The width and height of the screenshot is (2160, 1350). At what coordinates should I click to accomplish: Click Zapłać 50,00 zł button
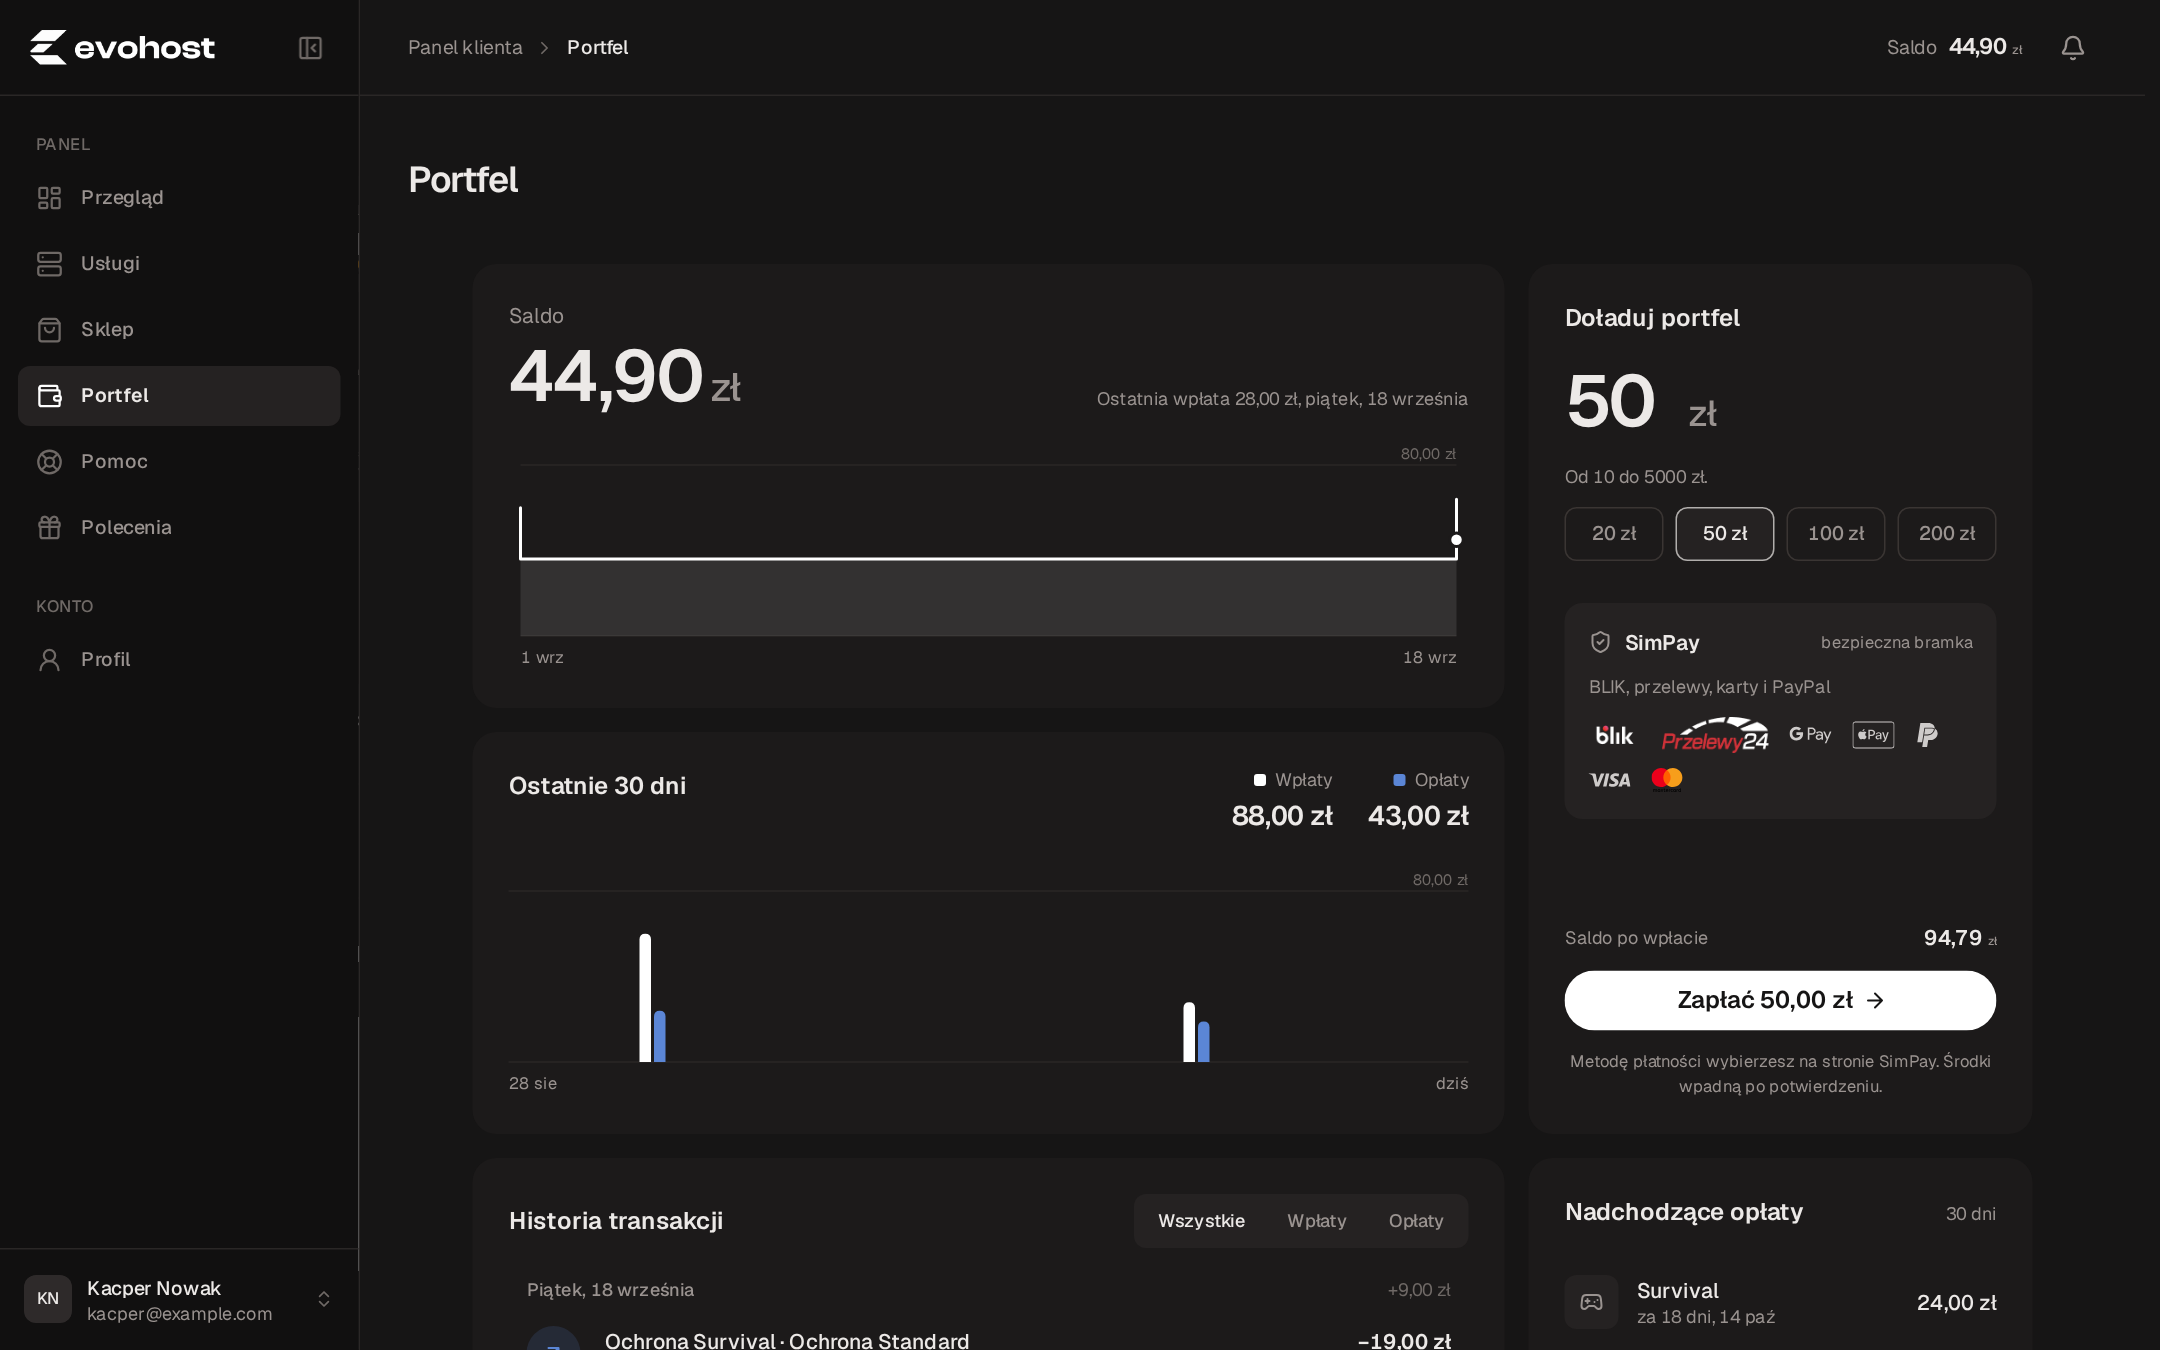(1780, 1000)
